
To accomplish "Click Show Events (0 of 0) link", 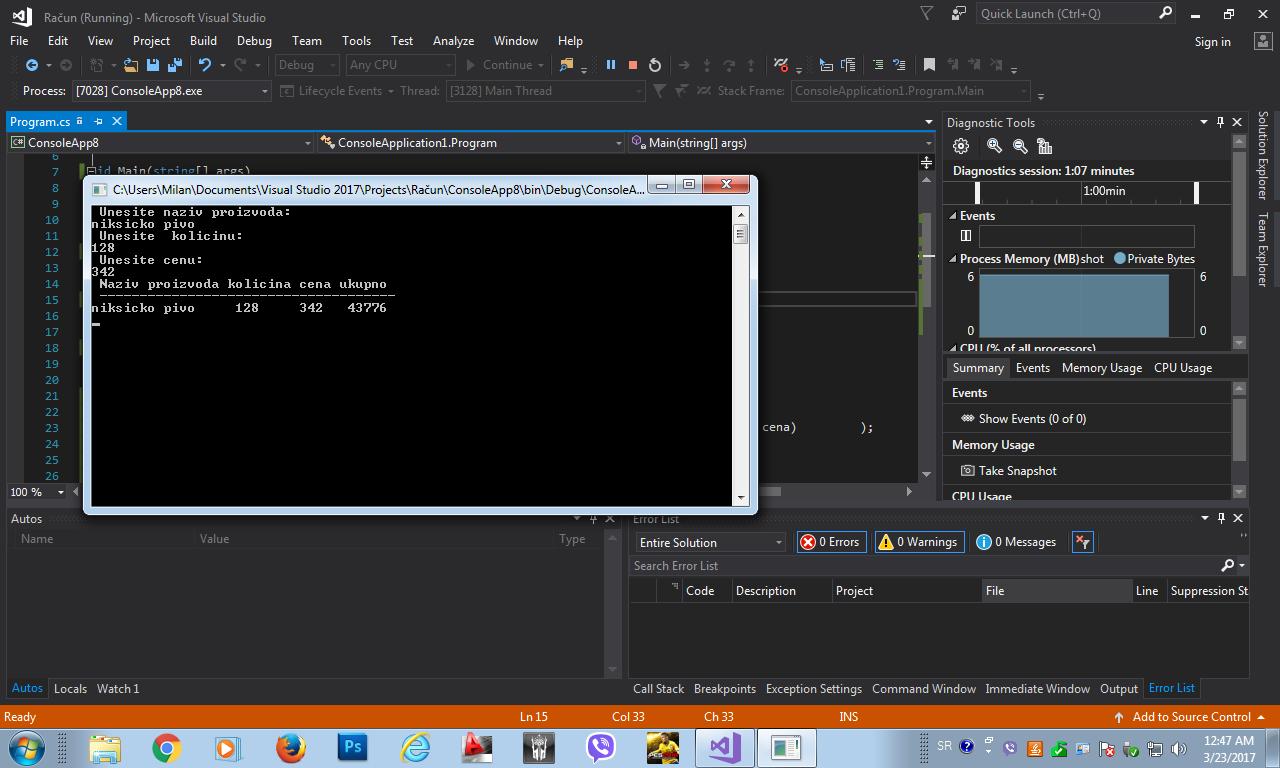I will tap(1031, 419).
